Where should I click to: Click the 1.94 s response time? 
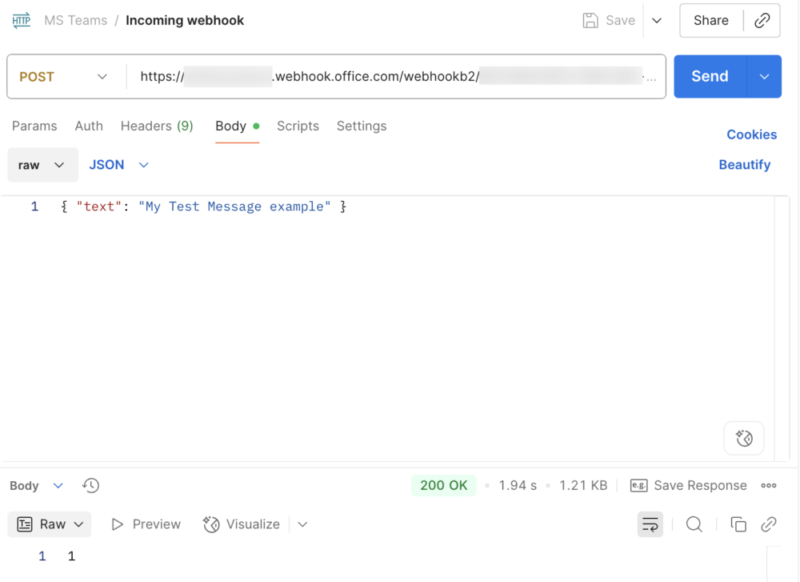(x=517, y=485)
